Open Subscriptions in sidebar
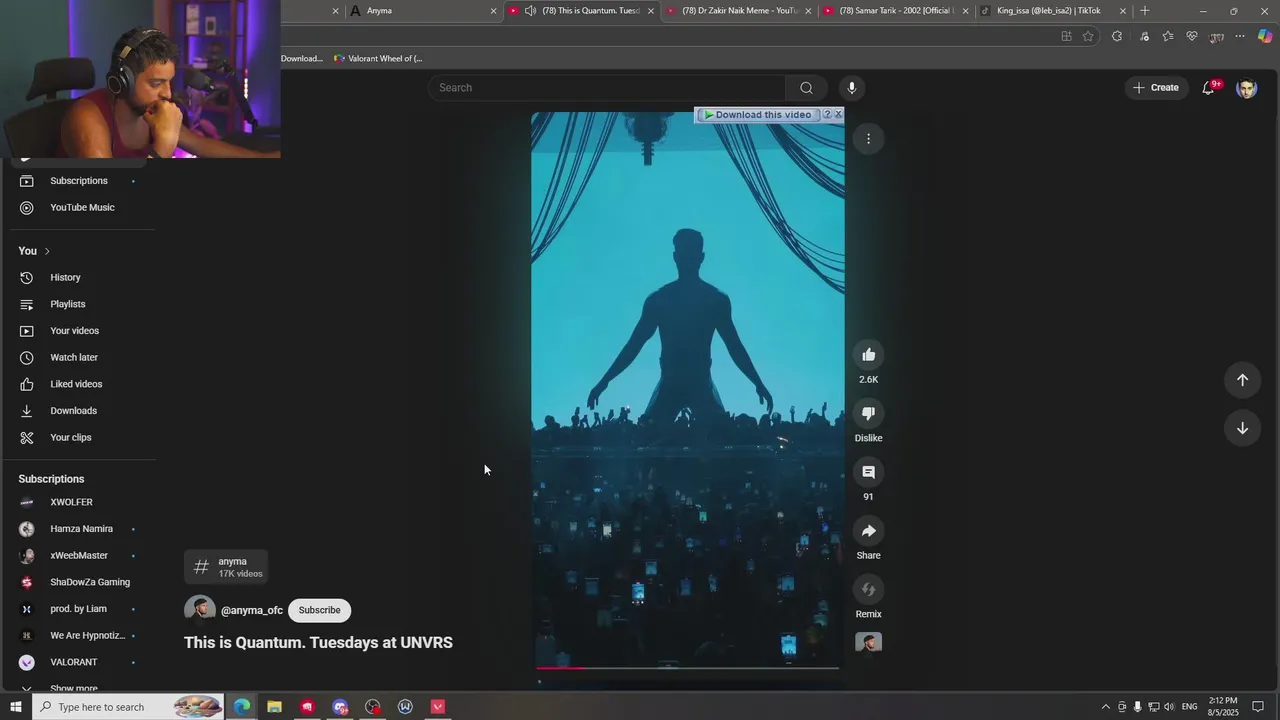Viewport: 1280px width, 720px height. coord(78,181)
